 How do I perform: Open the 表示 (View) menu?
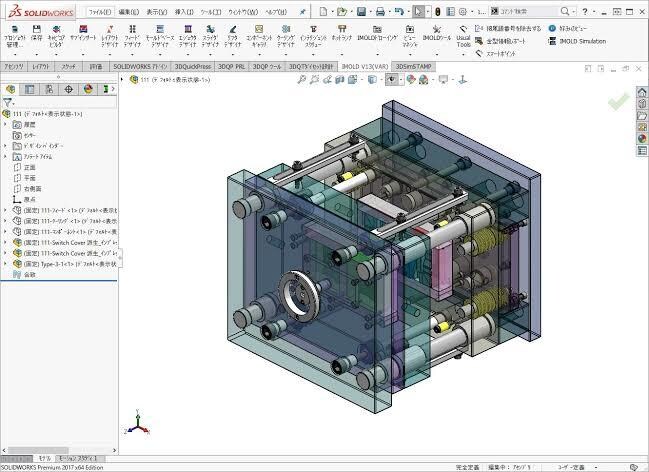click(156, 12)
